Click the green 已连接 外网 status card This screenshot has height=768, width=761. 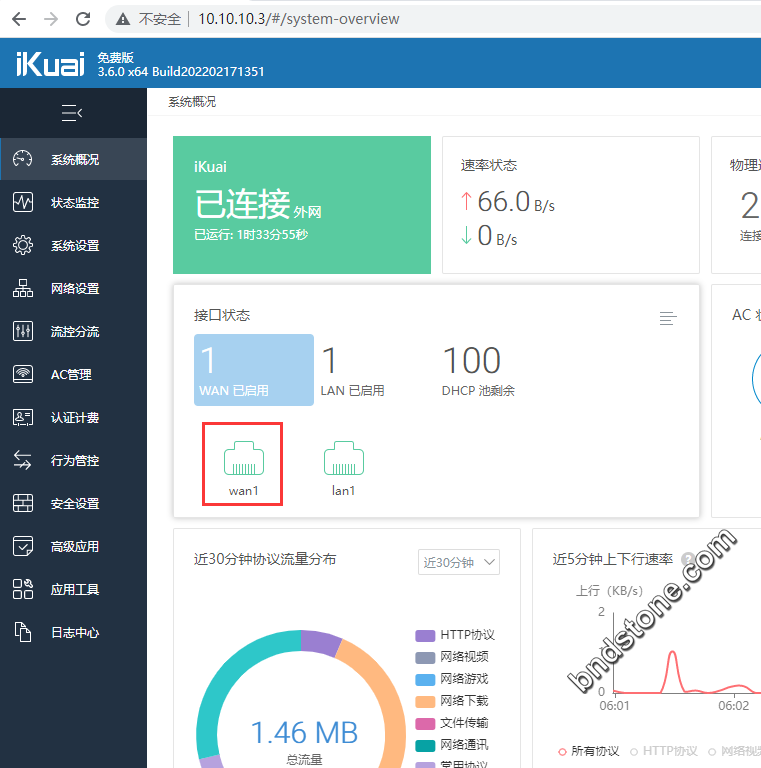(302, 205)
